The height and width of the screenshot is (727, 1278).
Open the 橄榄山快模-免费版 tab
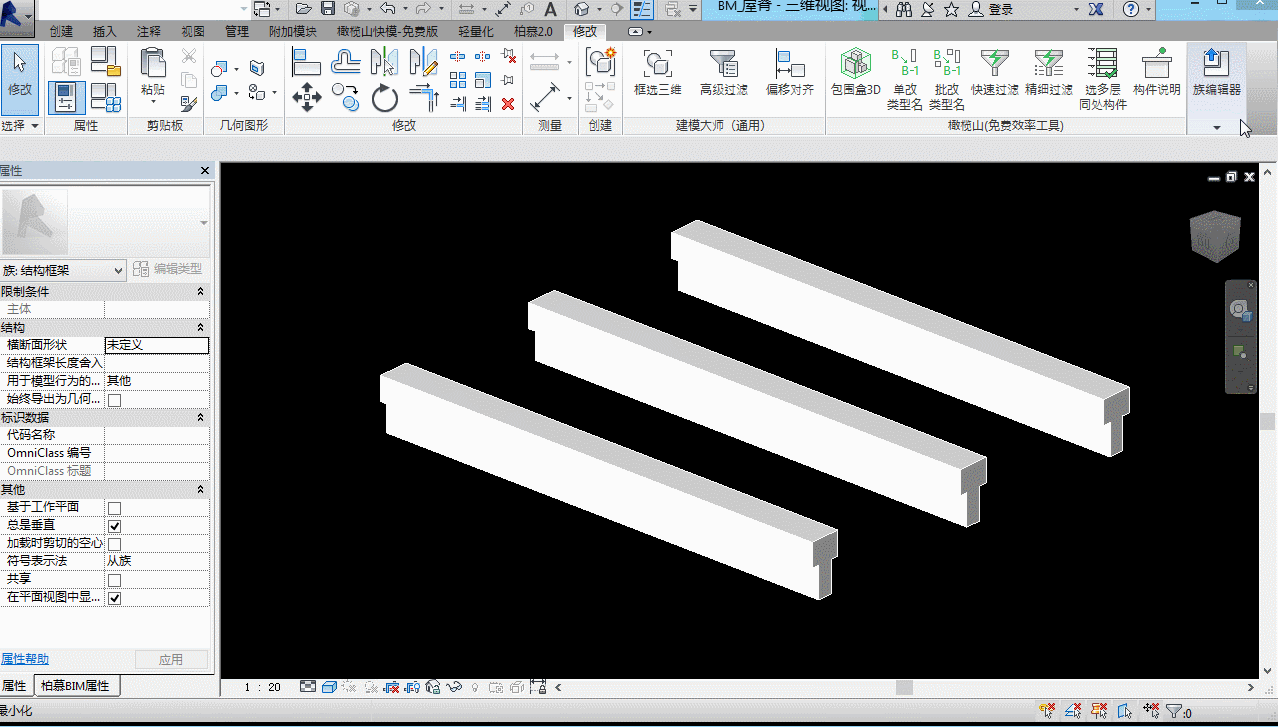coord(388,31)
